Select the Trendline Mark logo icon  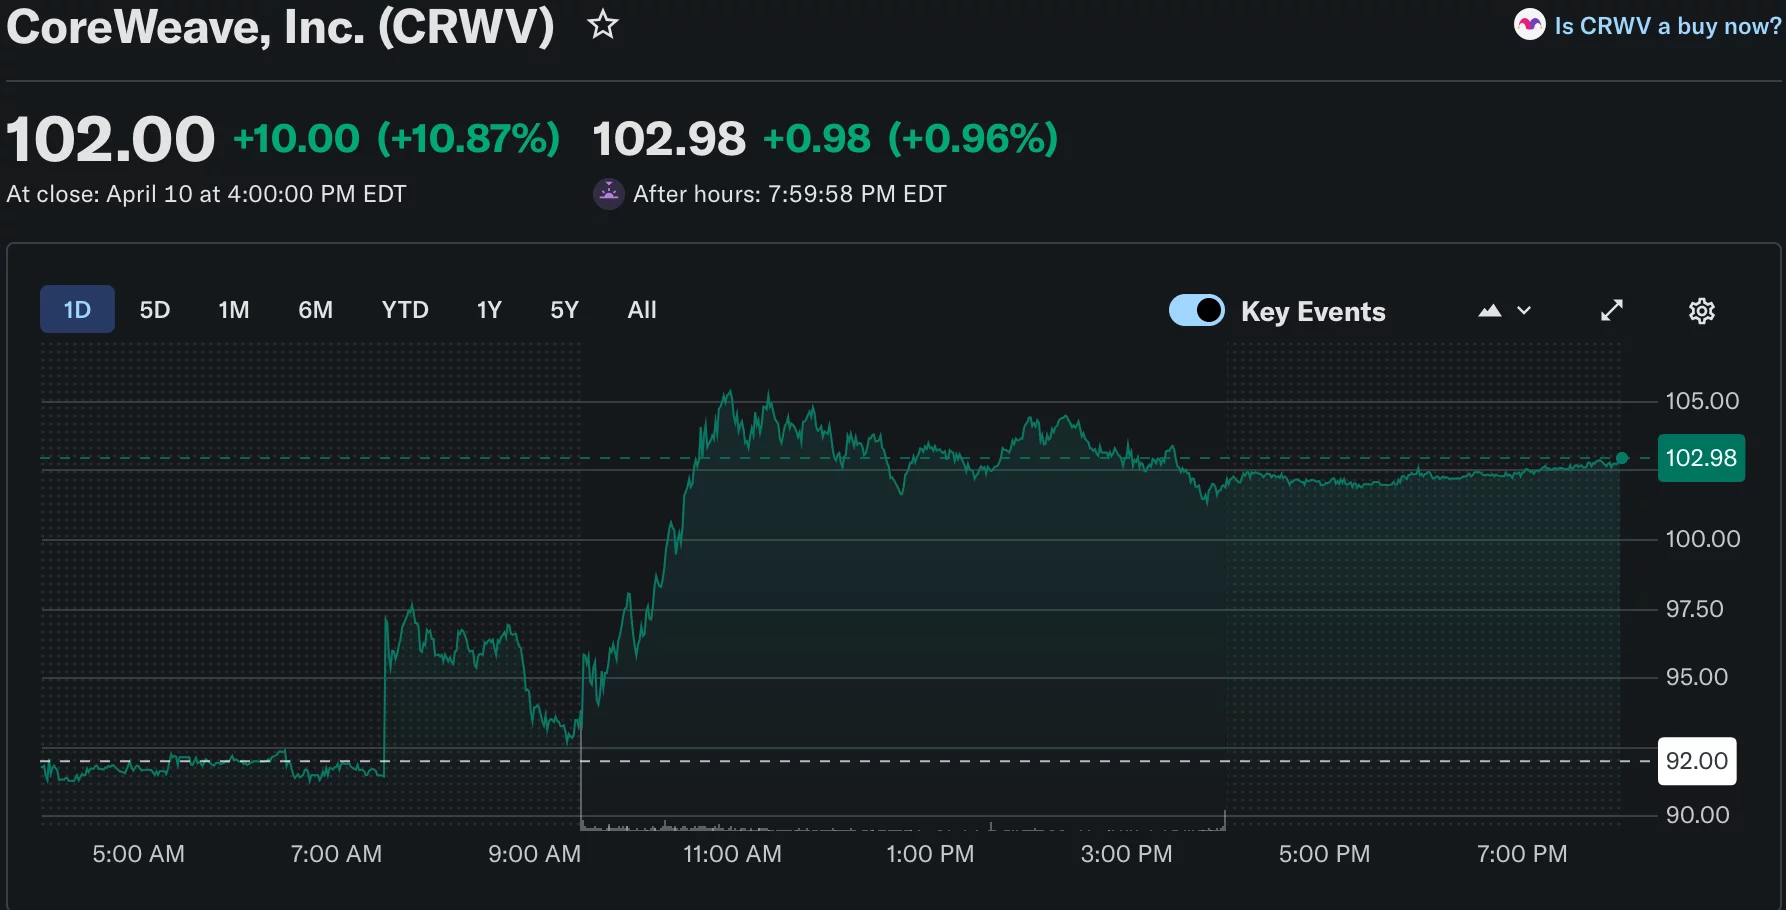coord(1529,25)
